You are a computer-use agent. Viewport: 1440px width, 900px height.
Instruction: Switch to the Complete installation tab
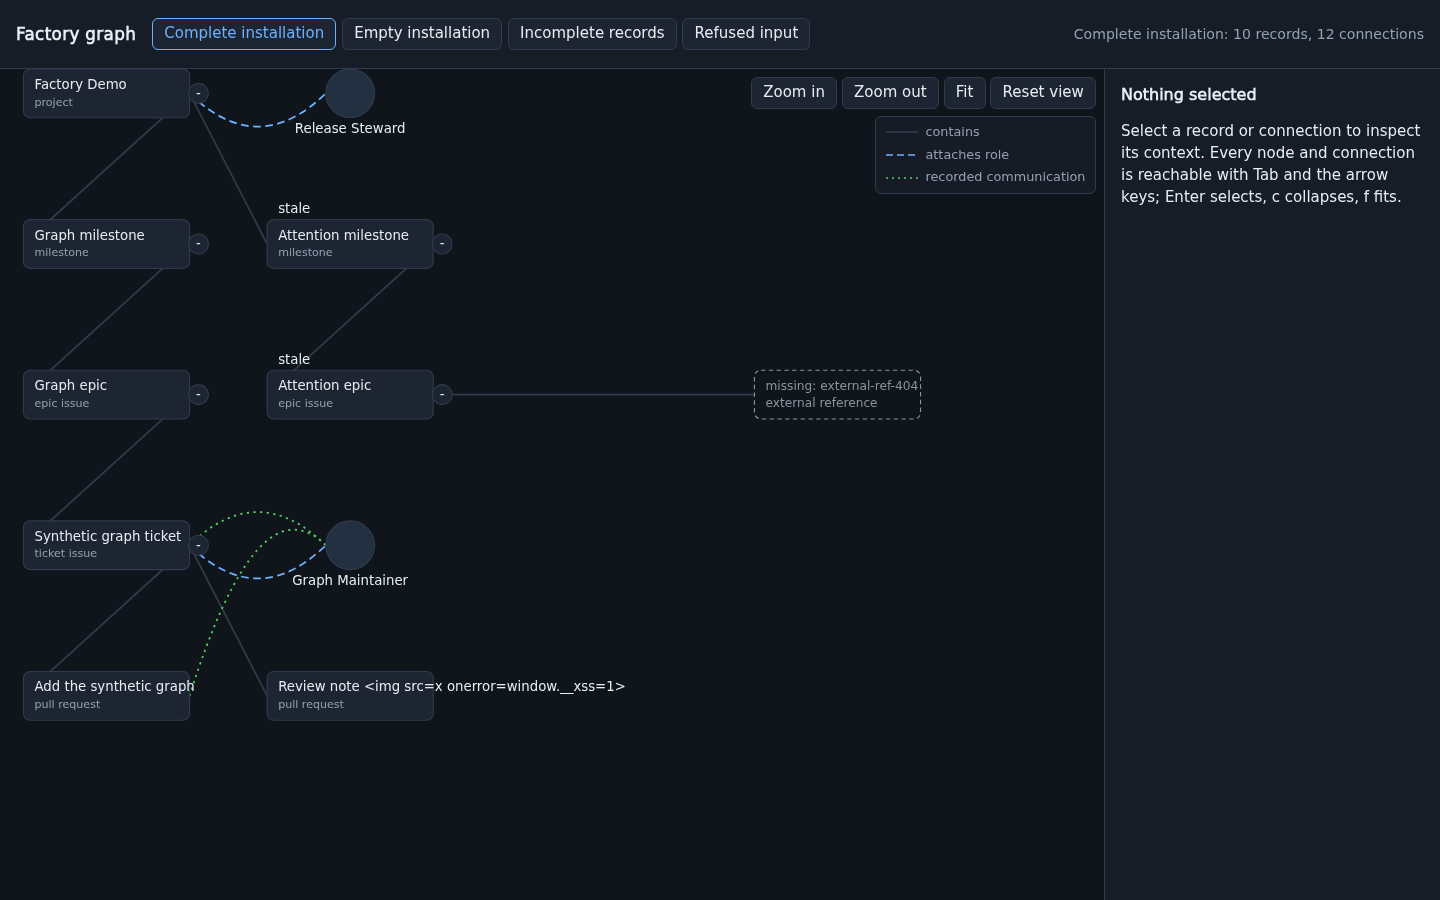coord(244,33)
